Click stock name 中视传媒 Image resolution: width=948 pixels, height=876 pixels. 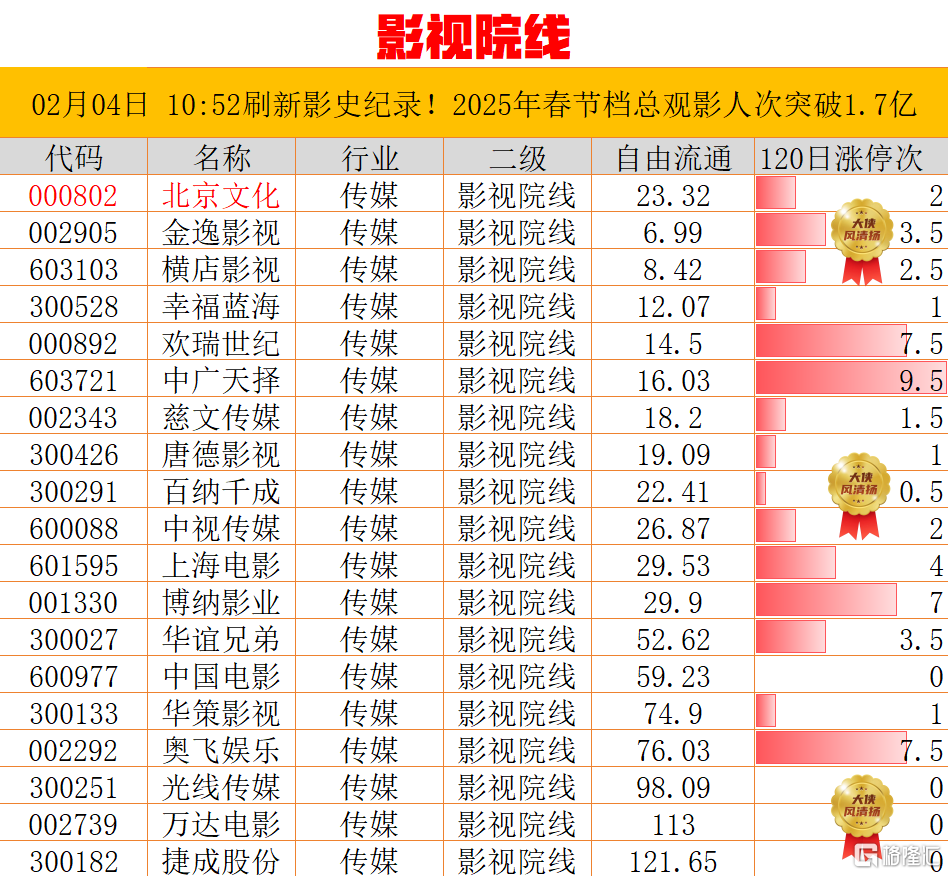221,529
